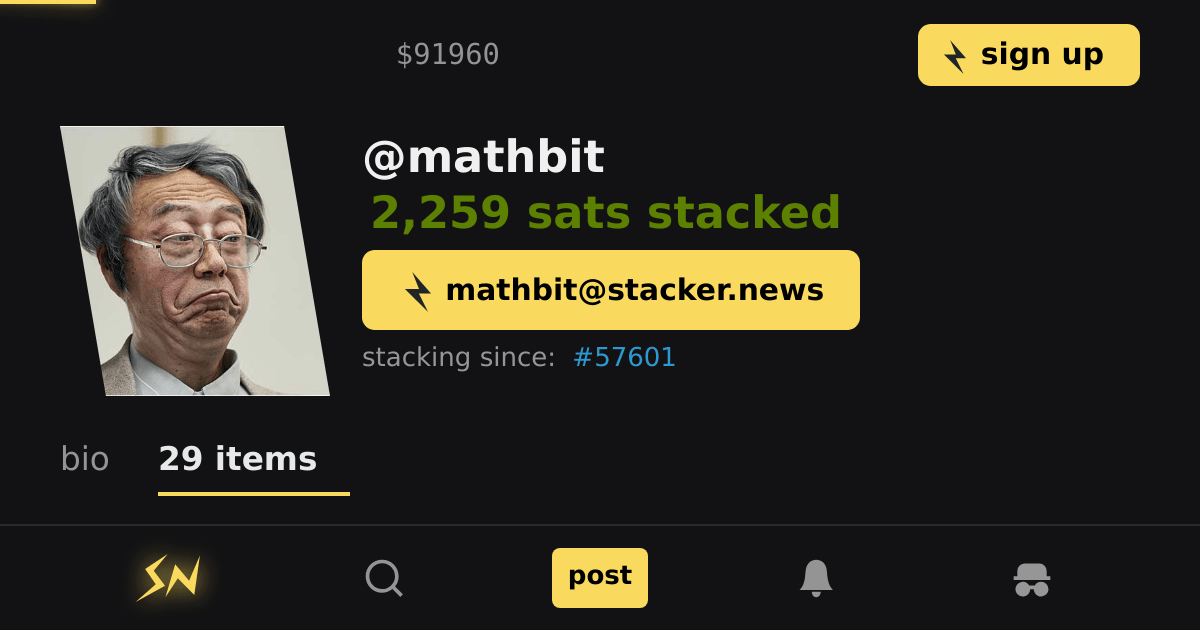Click the lightning bolt beside mathbit@stacker.news
The image size is (1200, 630).
tap(418, 291)
